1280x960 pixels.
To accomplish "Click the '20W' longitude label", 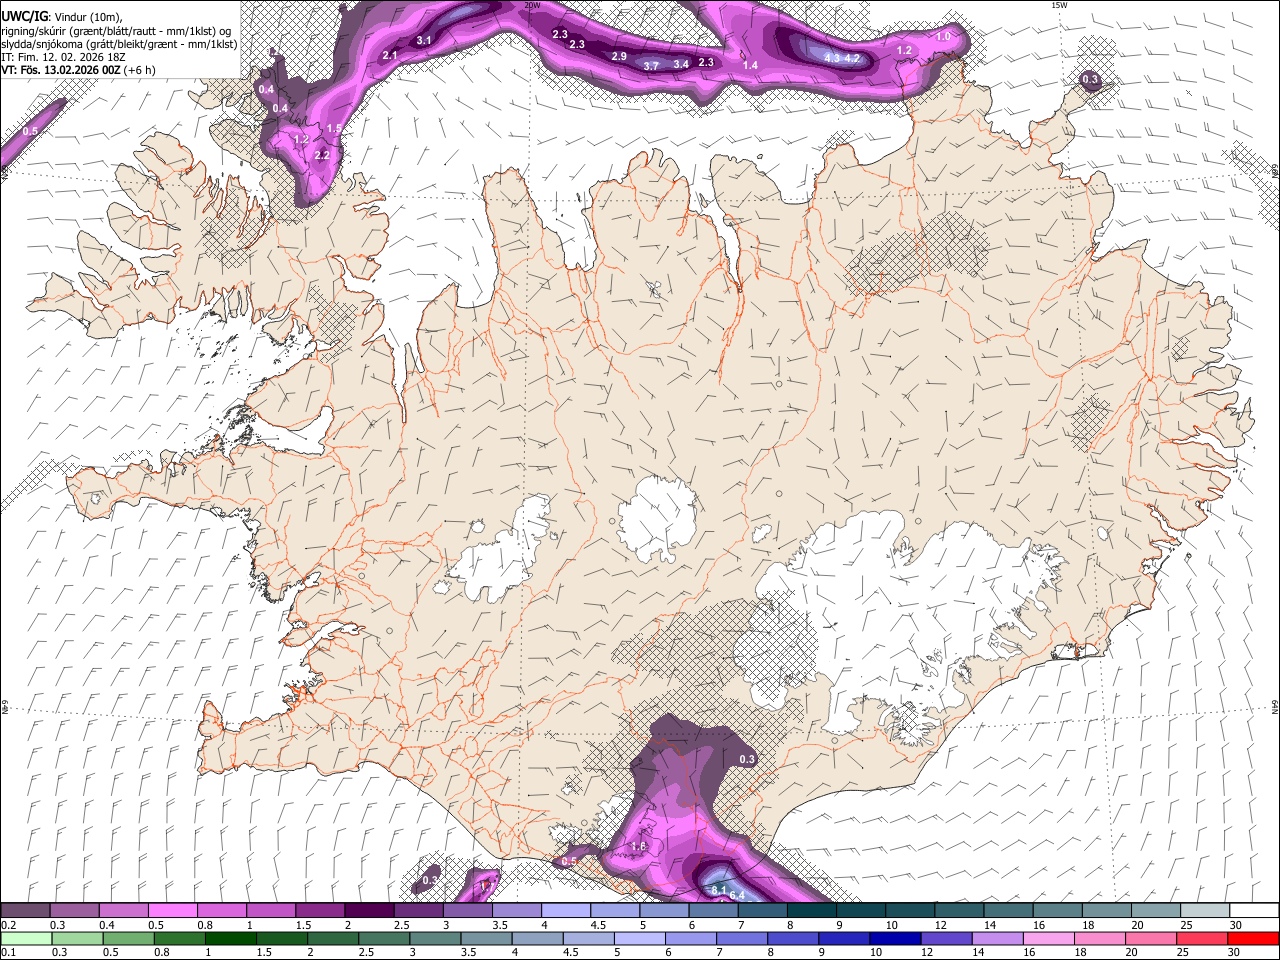I will (532, 5).
